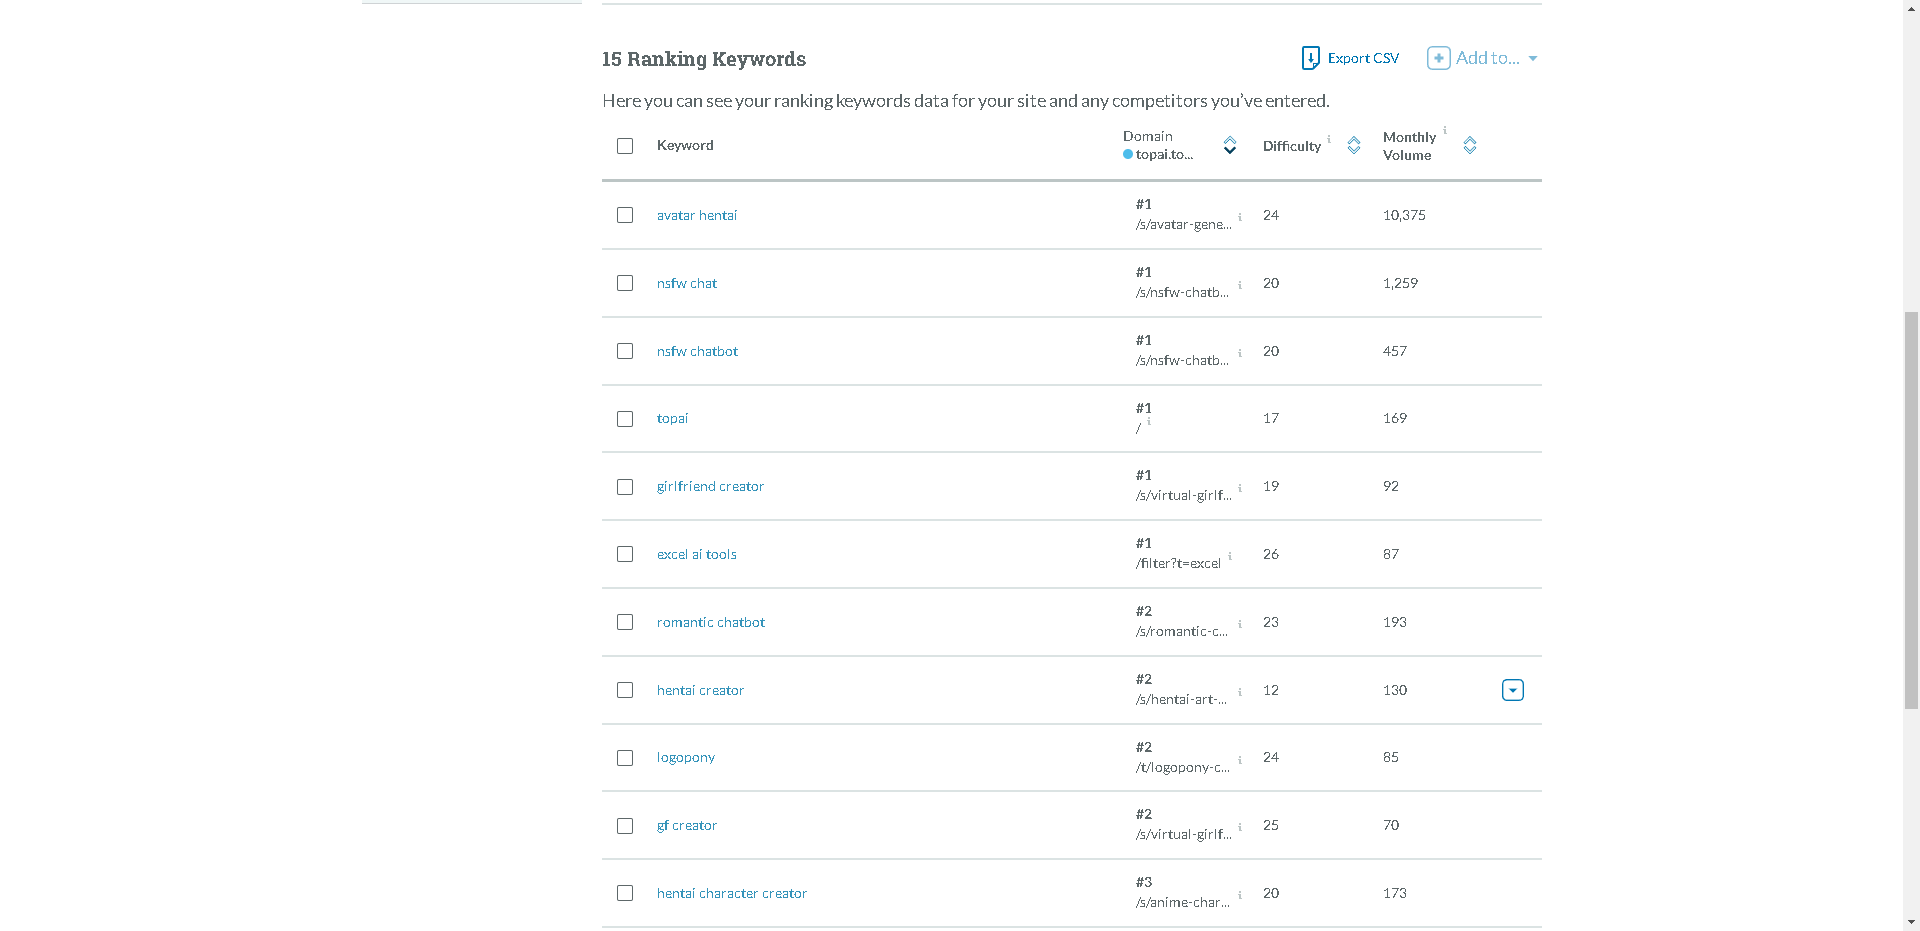Click info icon next to Difficulty header

point(1329,139)
